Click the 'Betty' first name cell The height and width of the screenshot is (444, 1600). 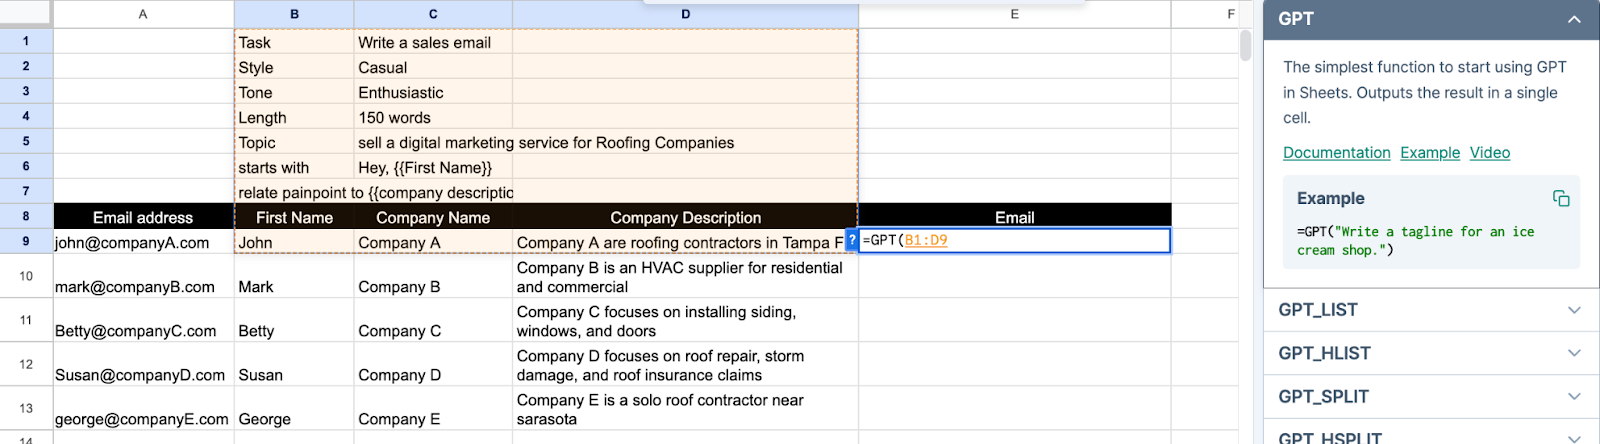click(x=294, y=320)
